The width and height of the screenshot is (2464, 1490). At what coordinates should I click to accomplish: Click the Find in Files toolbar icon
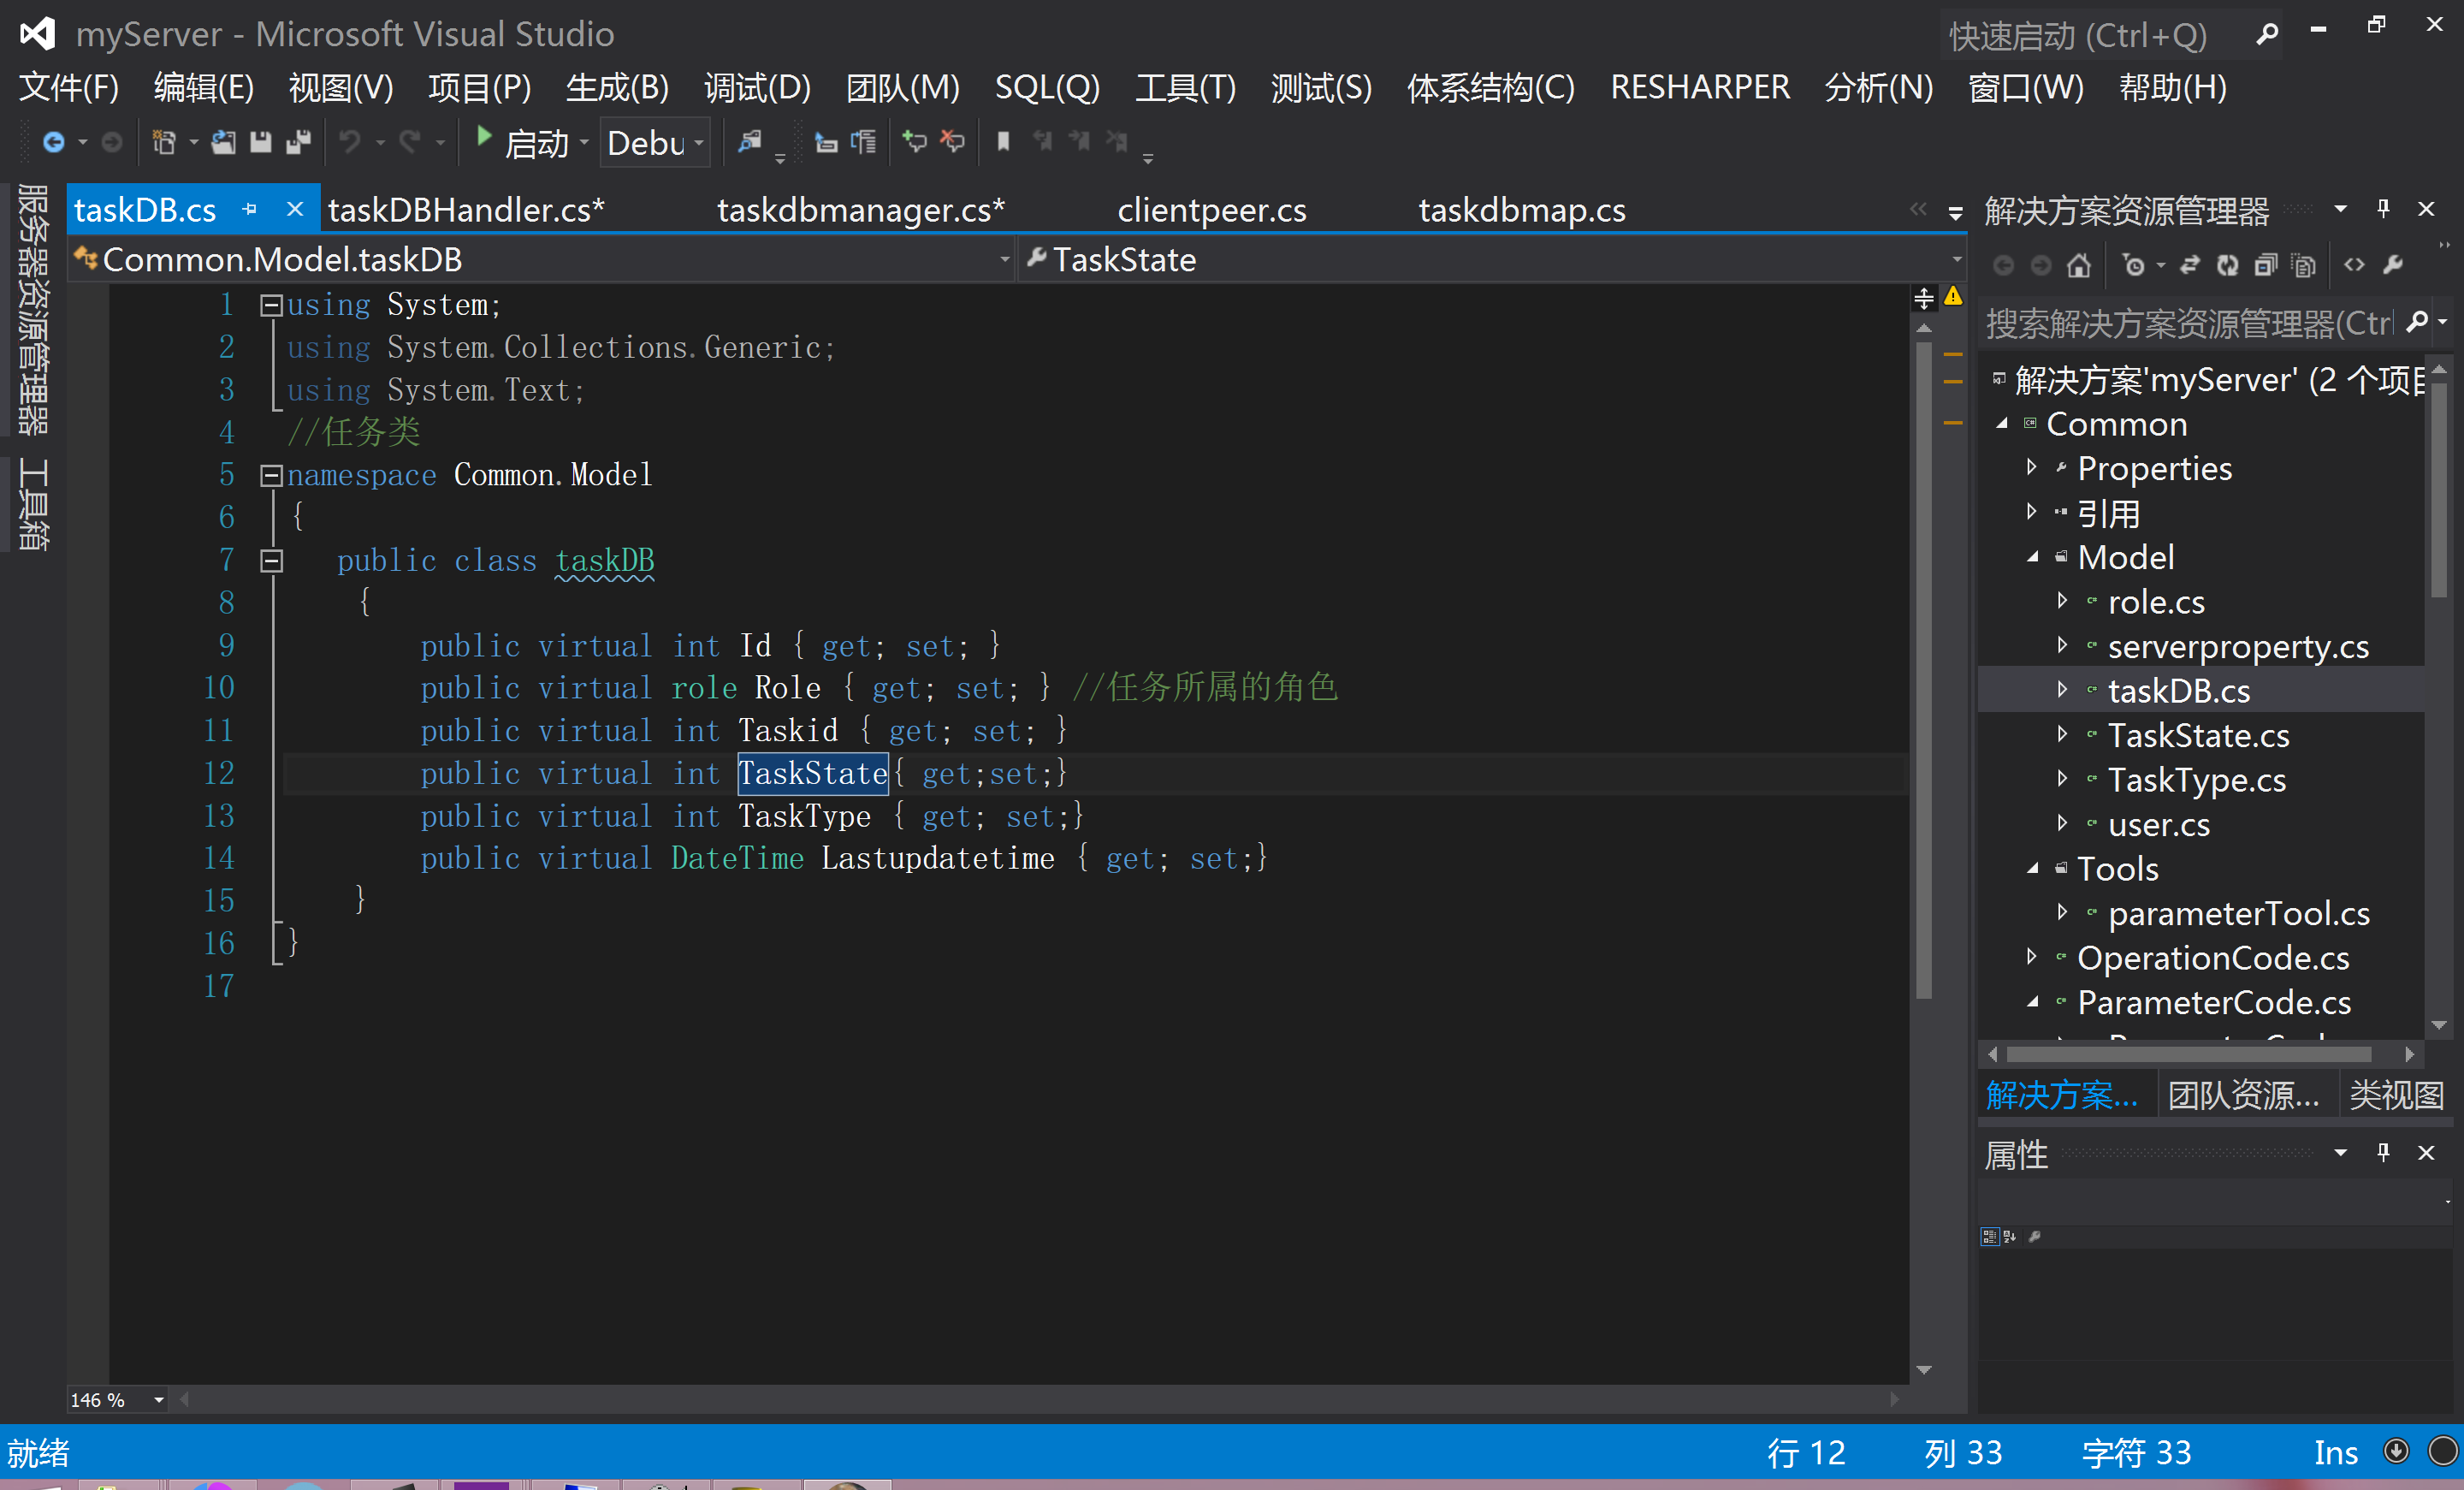pyautogui.click(x=749, y=142)
